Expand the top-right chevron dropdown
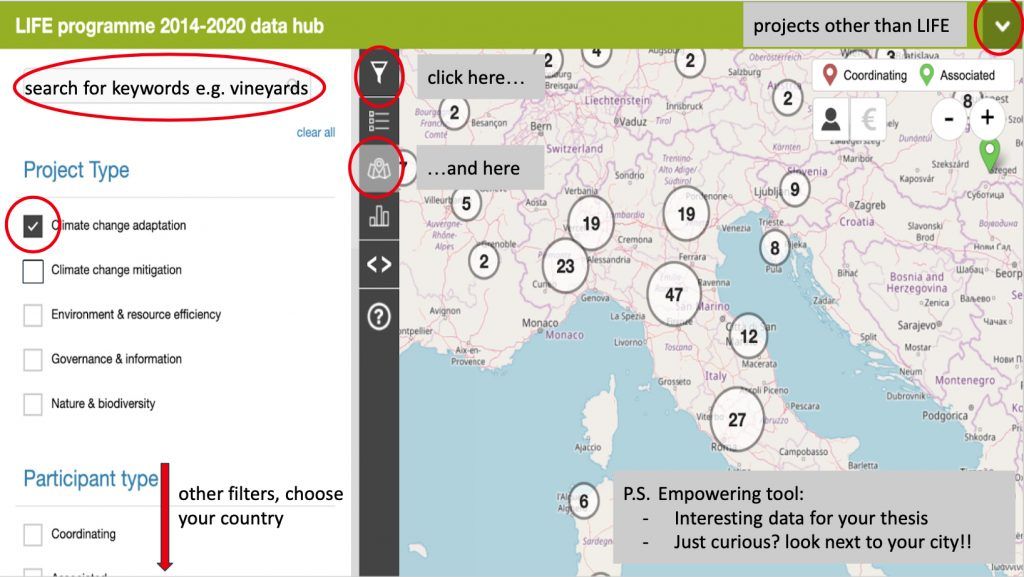The width and height of the screenshot is (1024, 577). click(x=1001, y=26)
